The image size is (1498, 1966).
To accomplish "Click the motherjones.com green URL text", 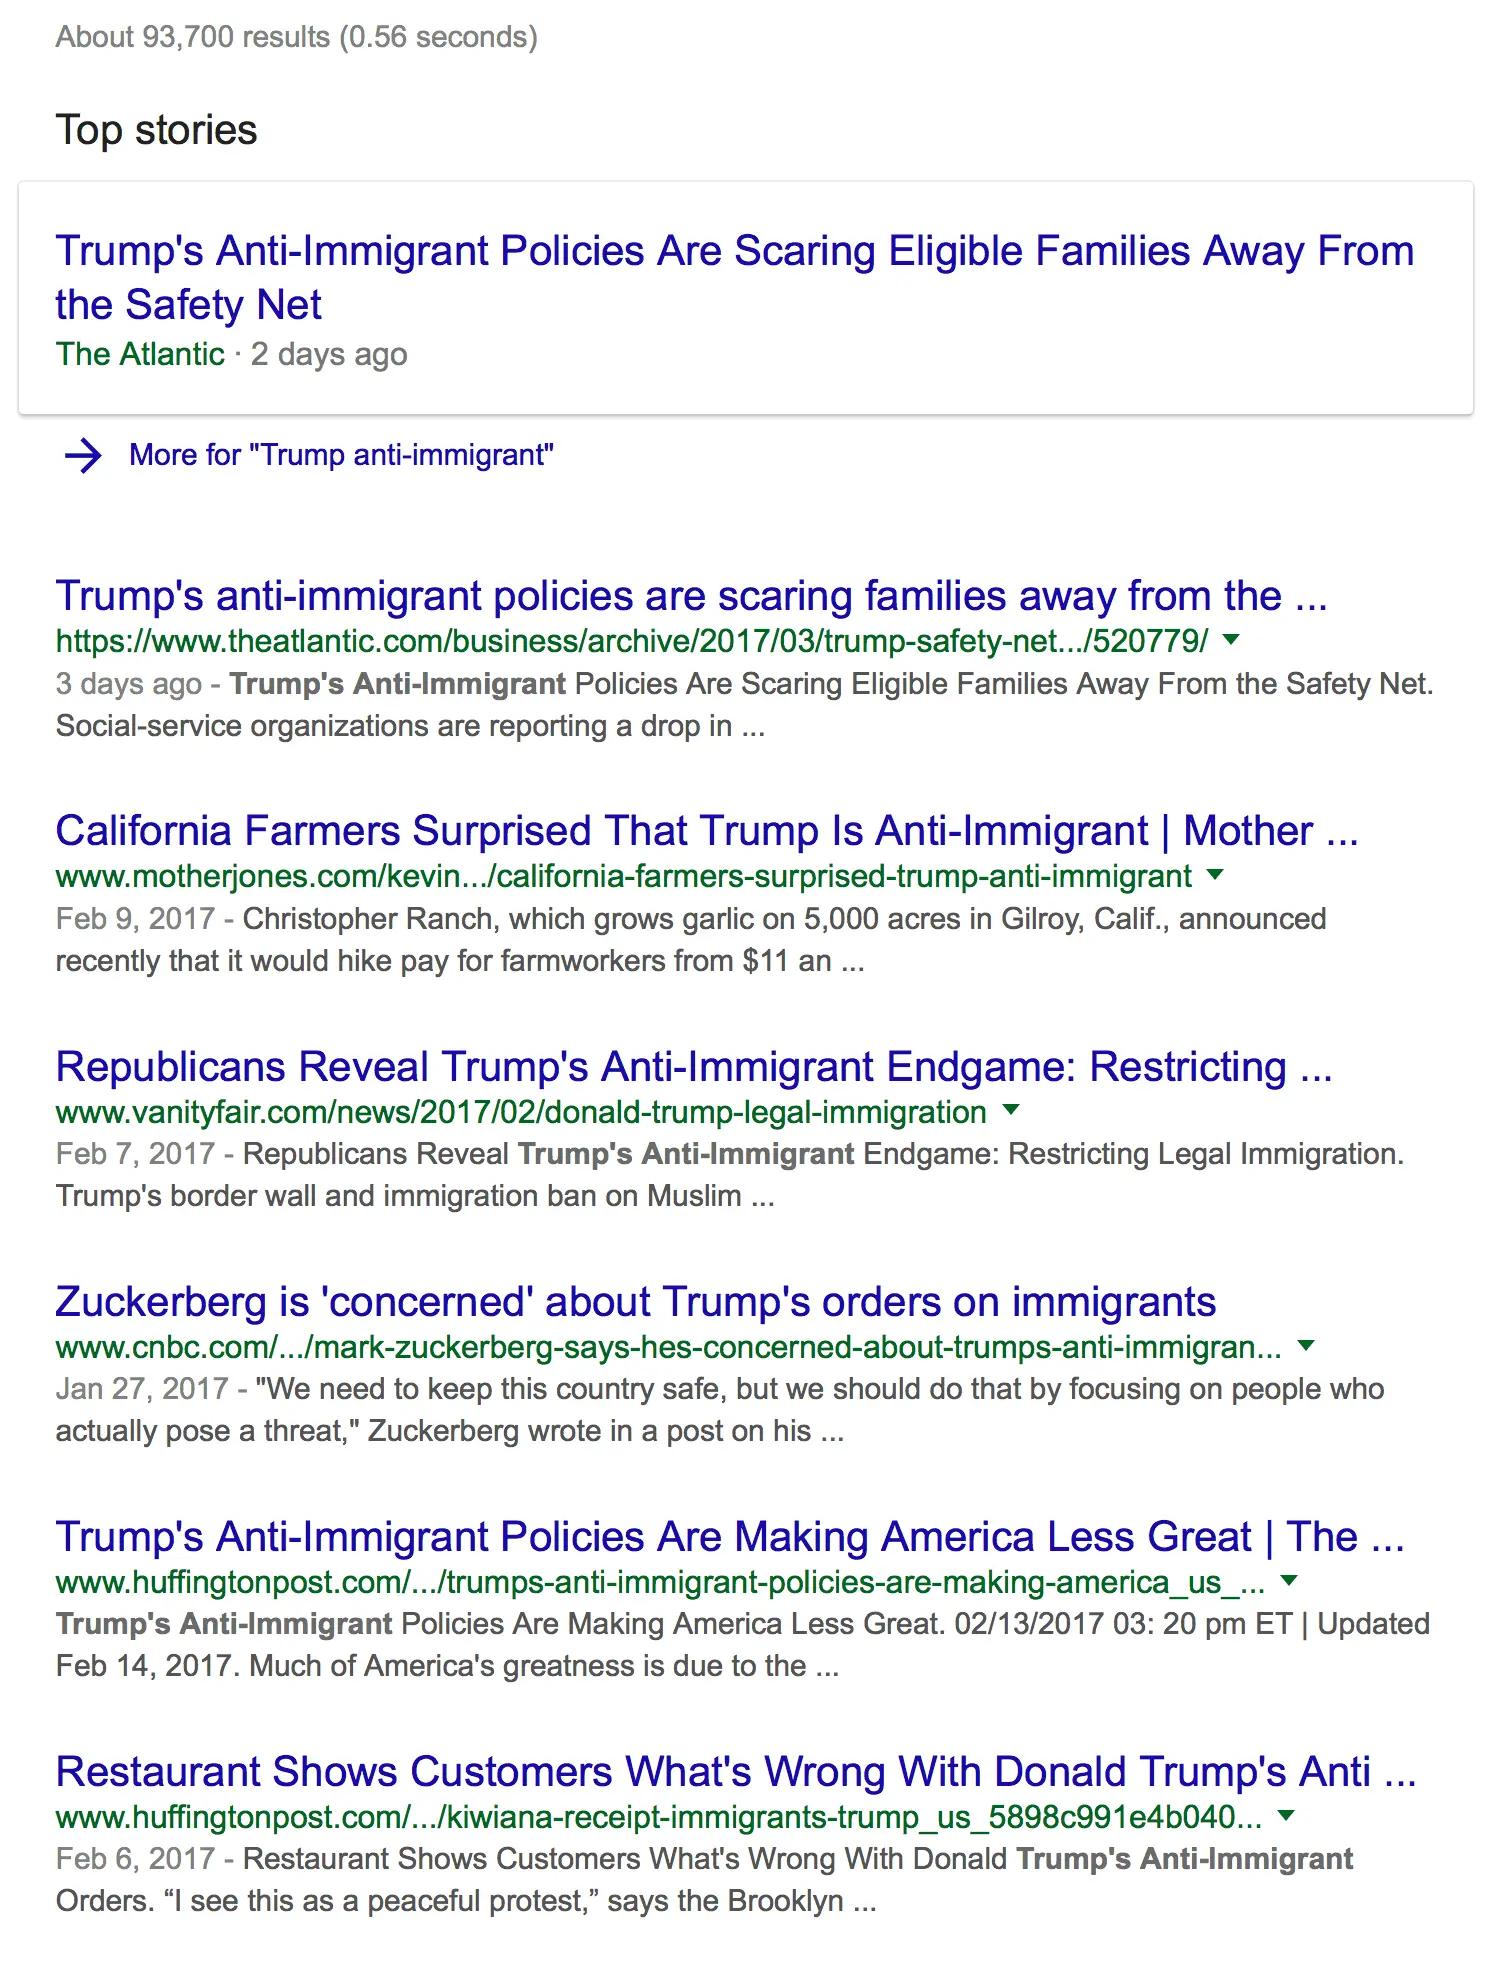I will [x=624, y=876].
